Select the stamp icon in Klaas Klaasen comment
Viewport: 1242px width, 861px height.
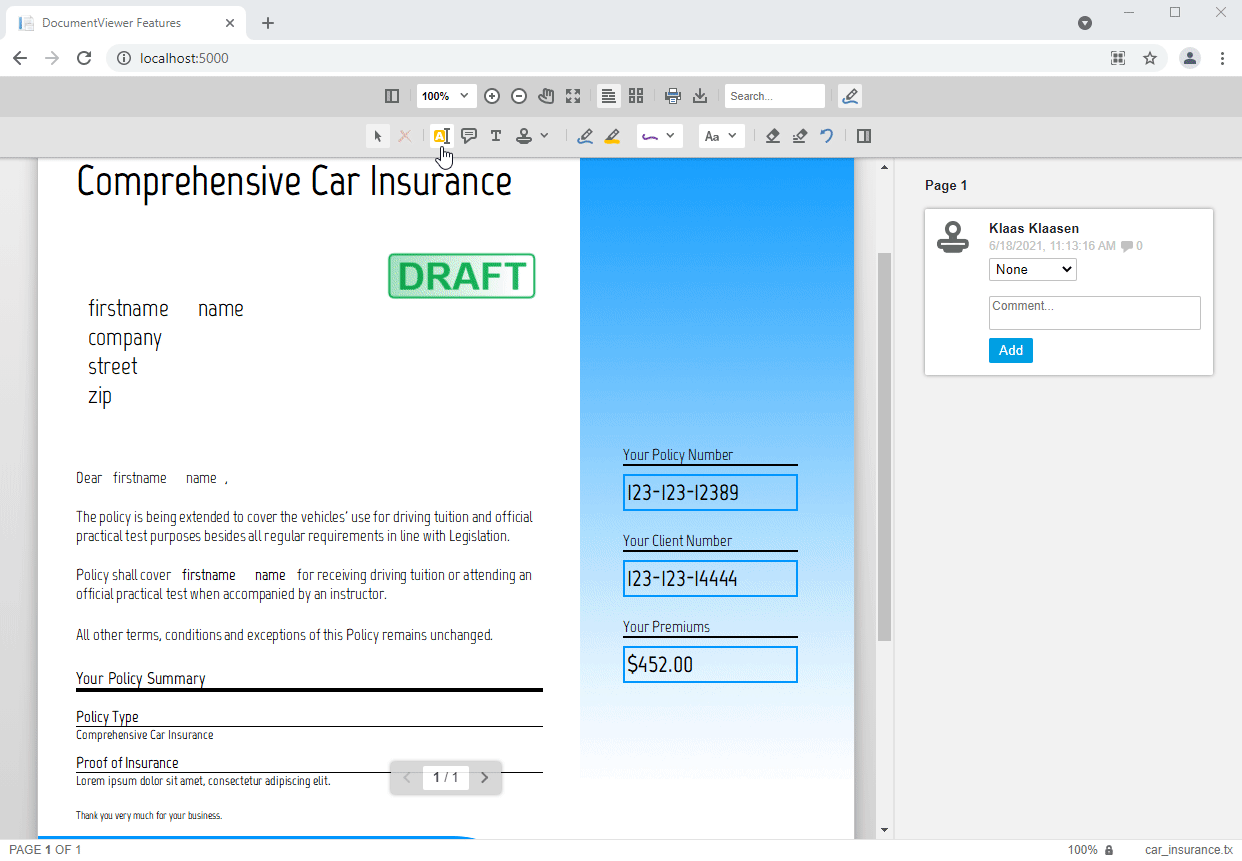953,237
